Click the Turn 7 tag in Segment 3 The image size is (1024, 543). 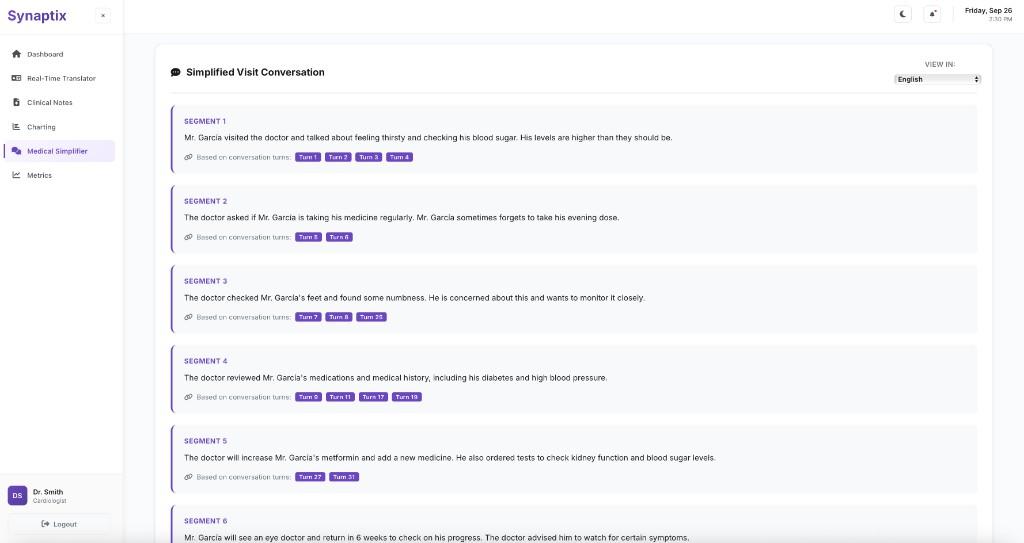click(x=308, y=317)
